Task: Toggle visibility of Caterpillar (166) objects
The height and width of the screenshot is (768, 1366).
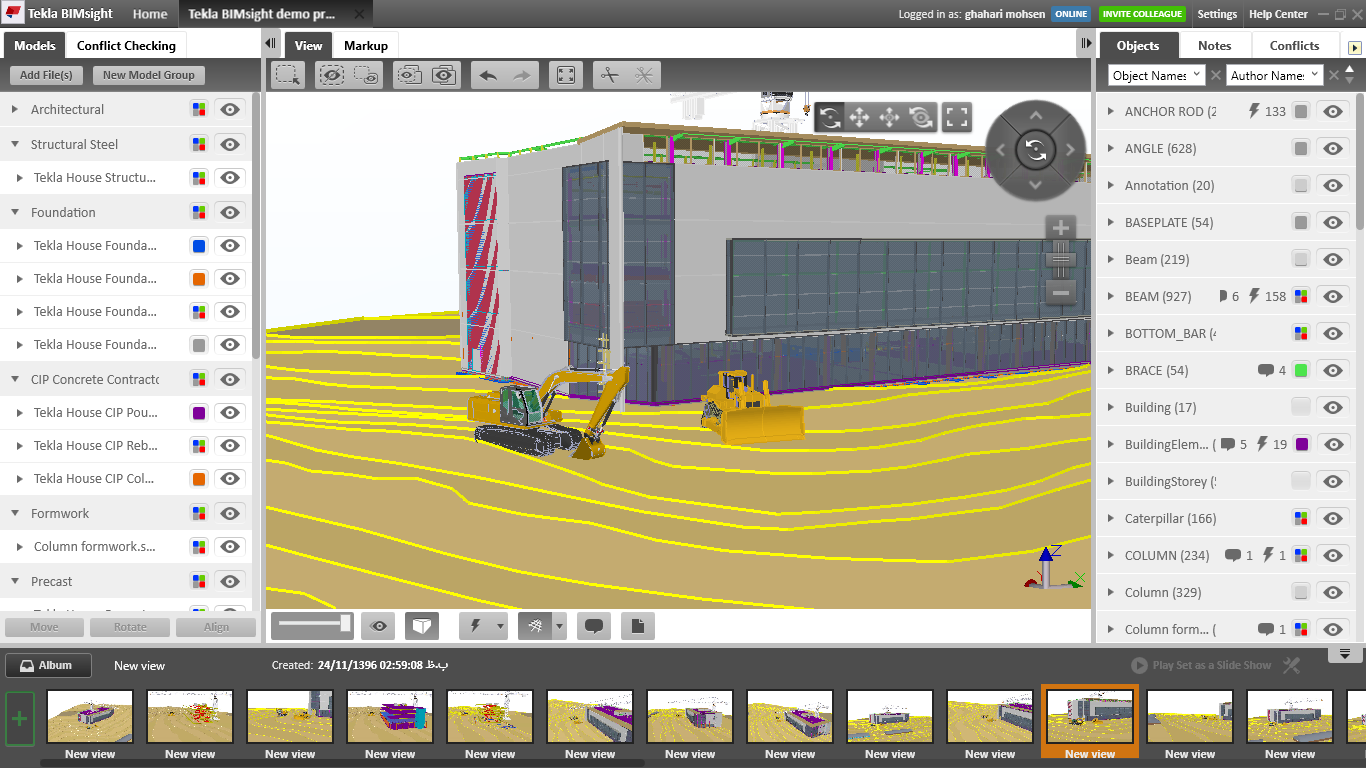Action: [1333, 518]
